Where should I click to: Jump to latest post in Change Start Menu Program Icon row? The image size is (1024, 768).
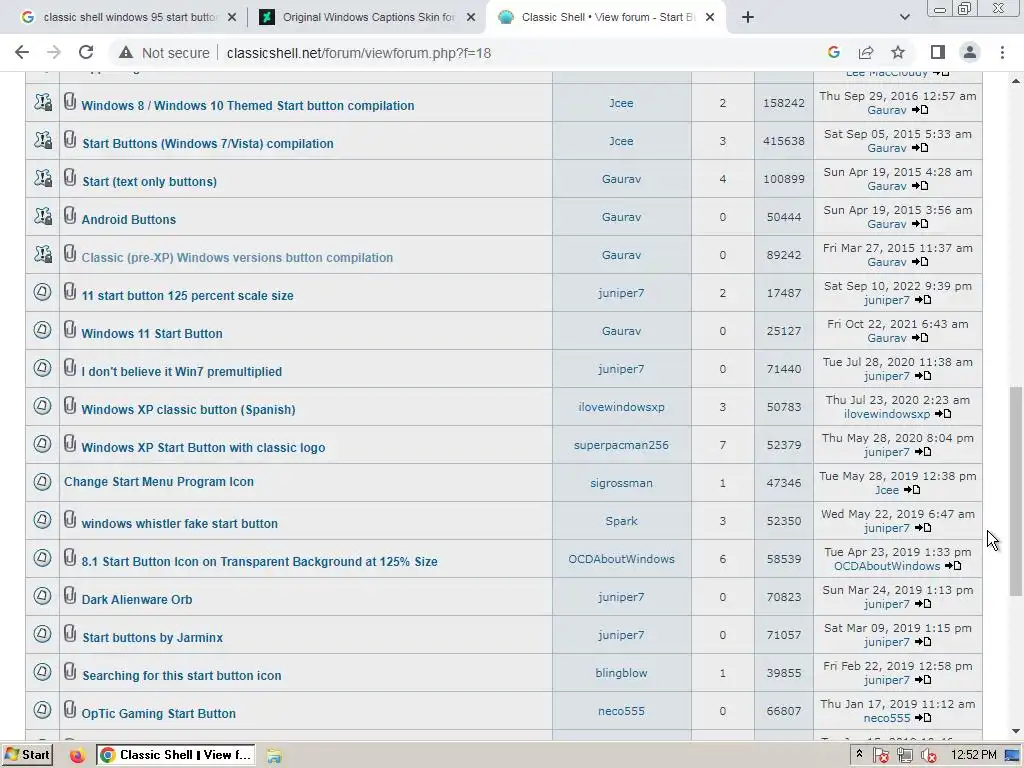click(912, 490)
